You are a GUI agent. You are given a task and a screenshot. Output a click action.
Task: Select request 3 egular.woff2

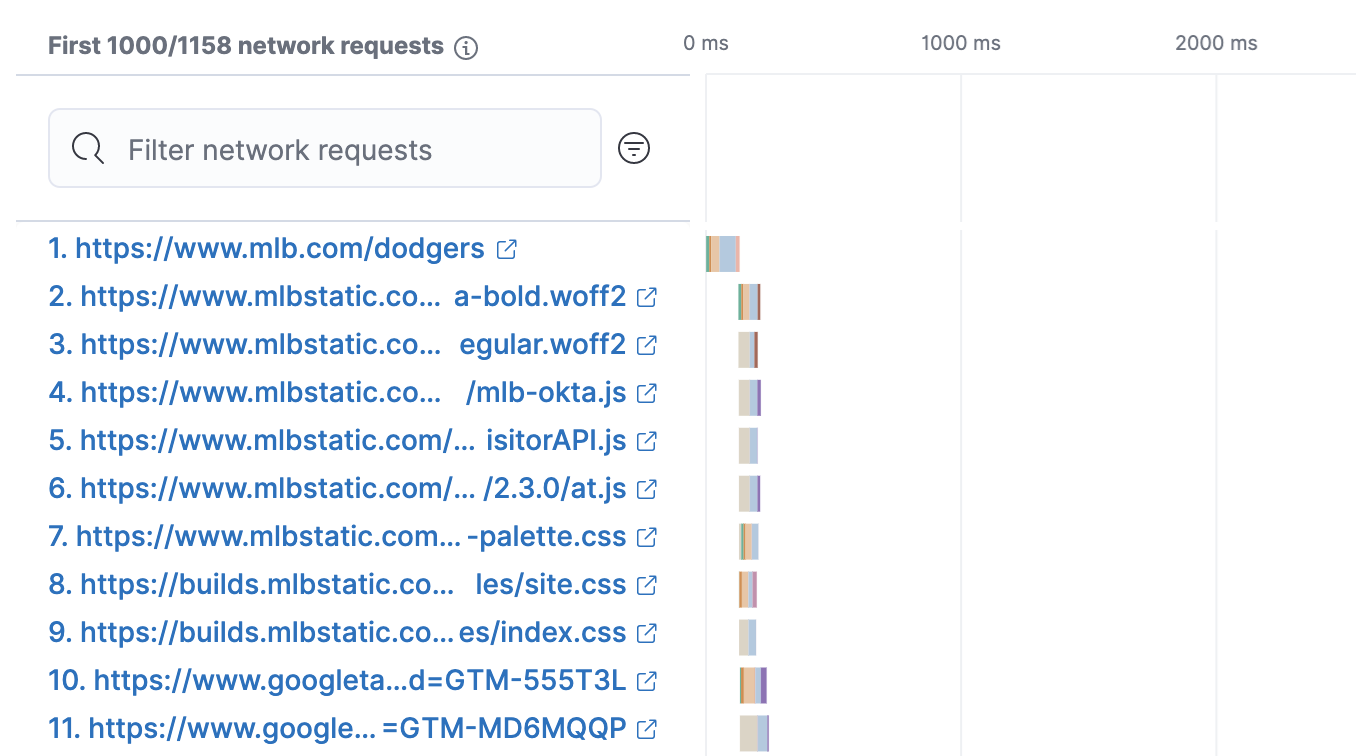click(x=337, y=345)
